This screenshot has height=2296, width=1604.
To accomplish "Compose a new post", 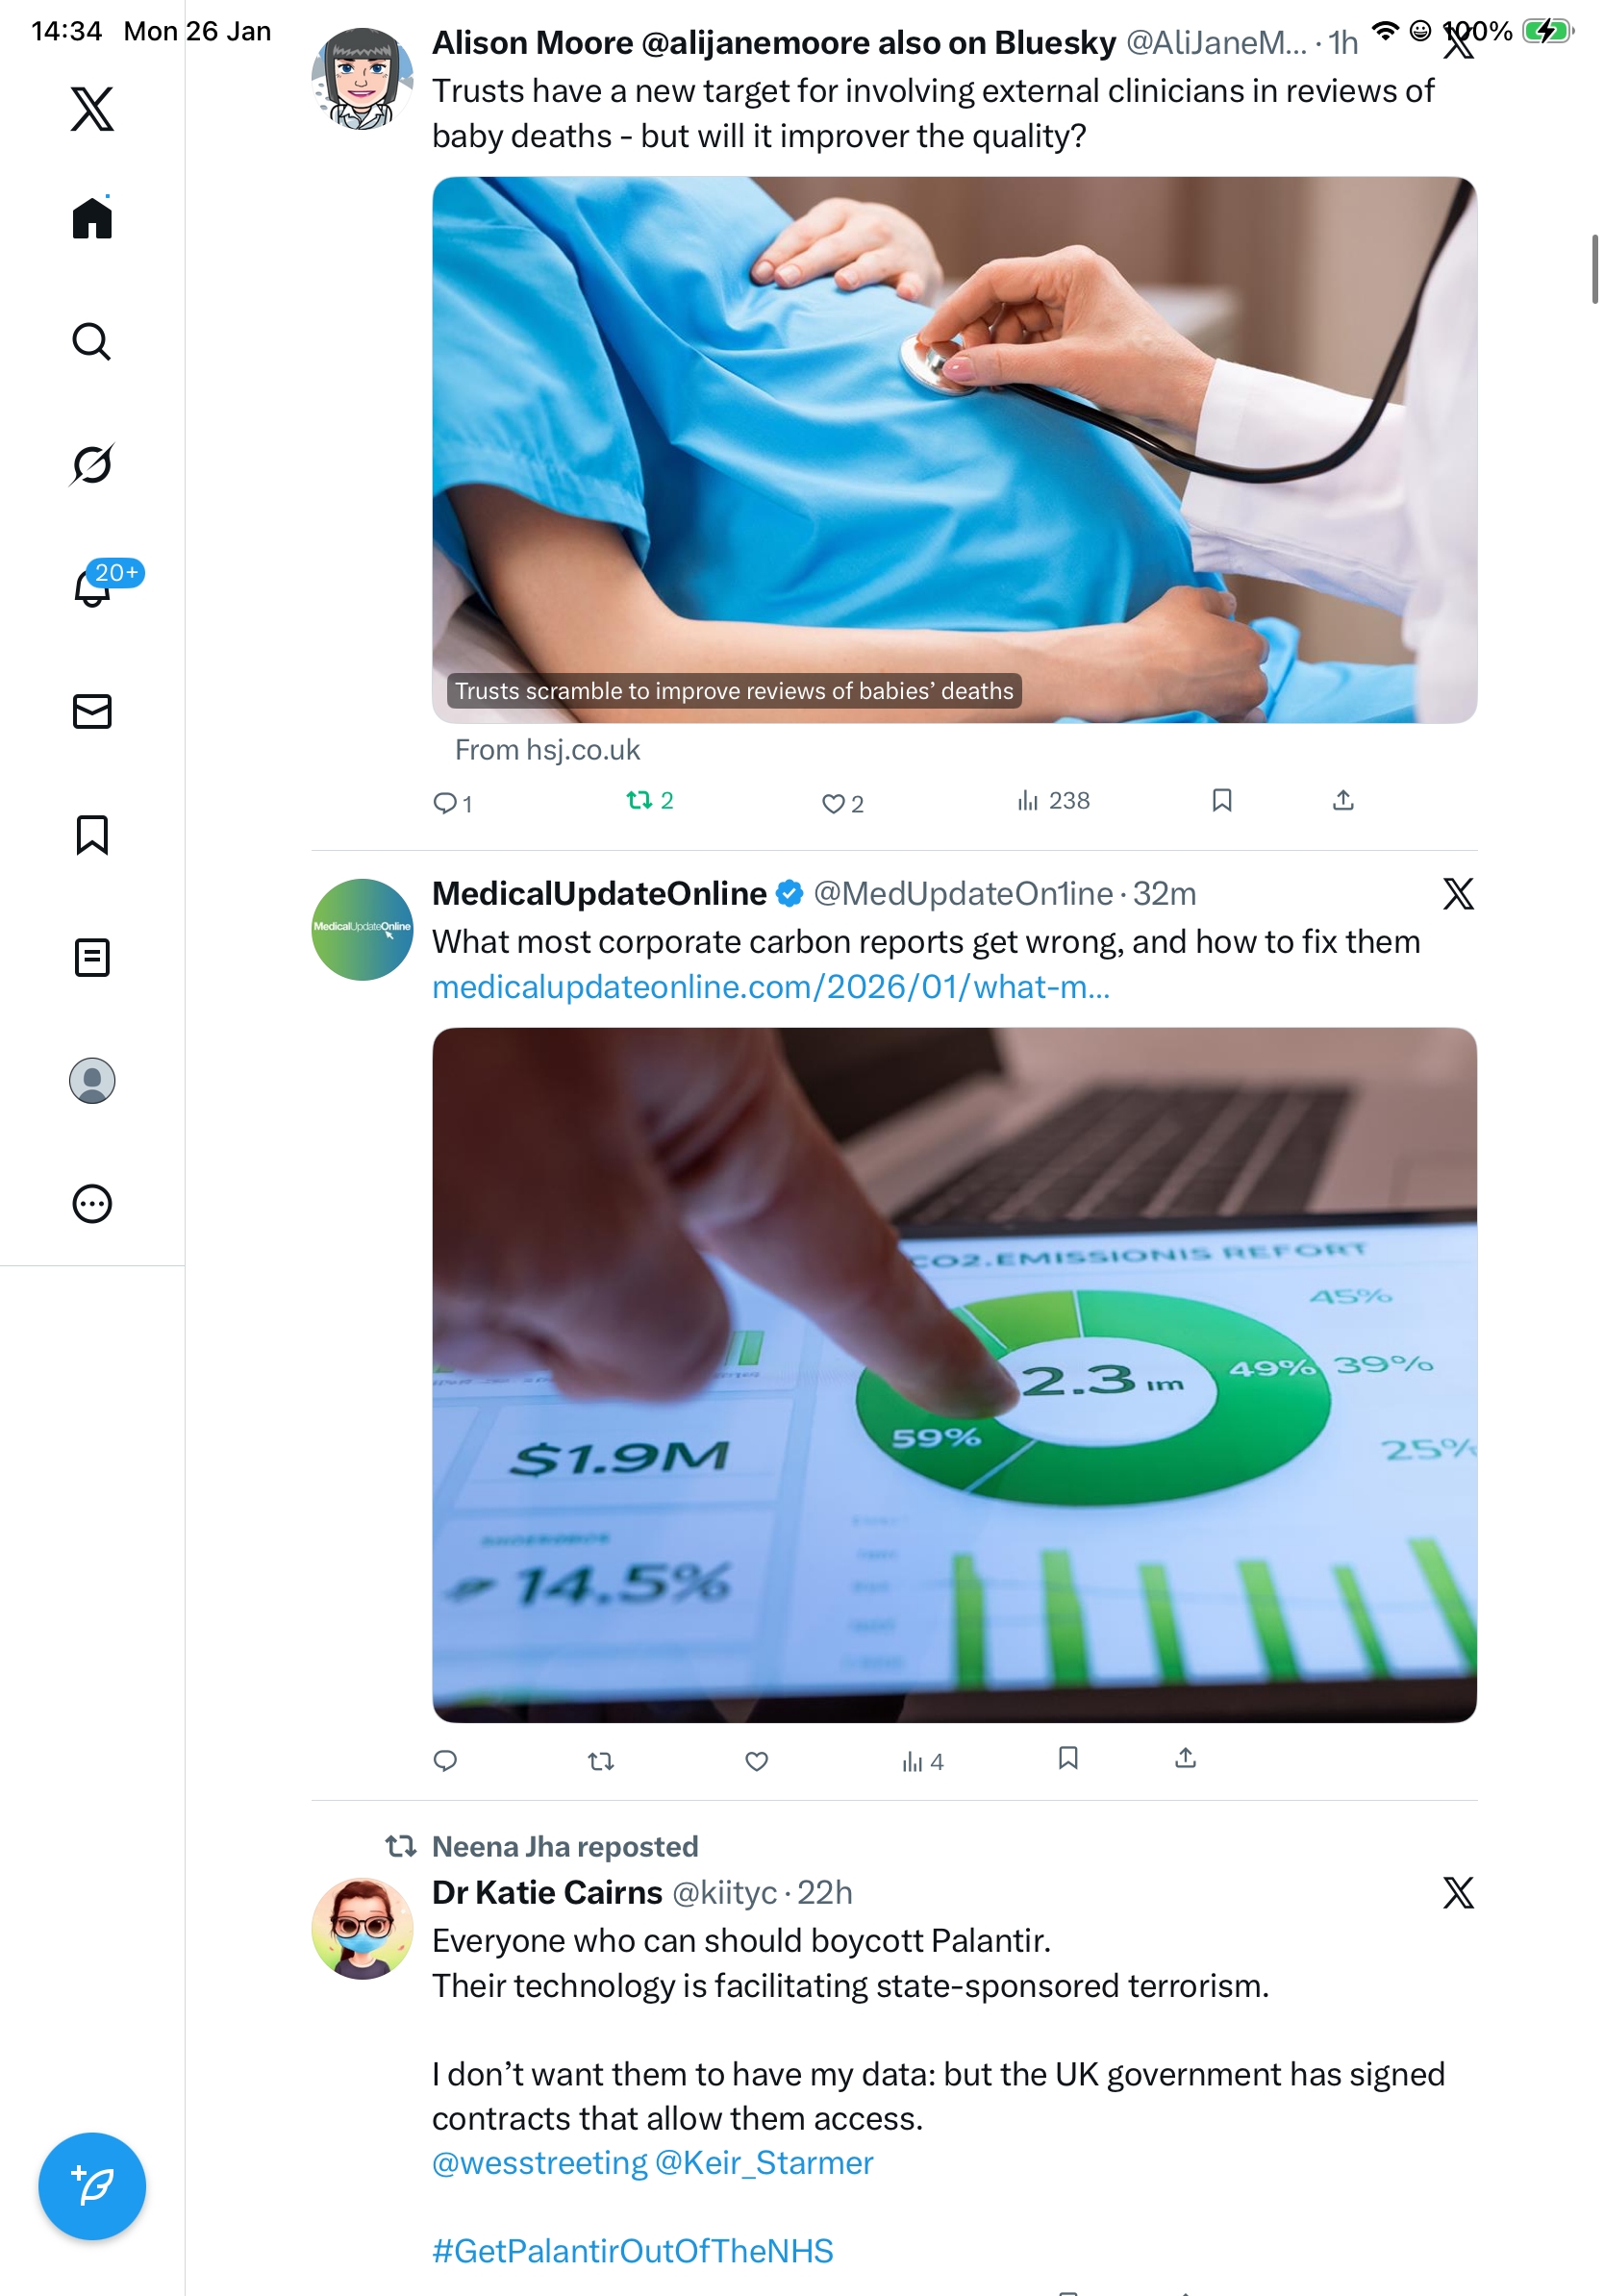I will (92, 2186).
